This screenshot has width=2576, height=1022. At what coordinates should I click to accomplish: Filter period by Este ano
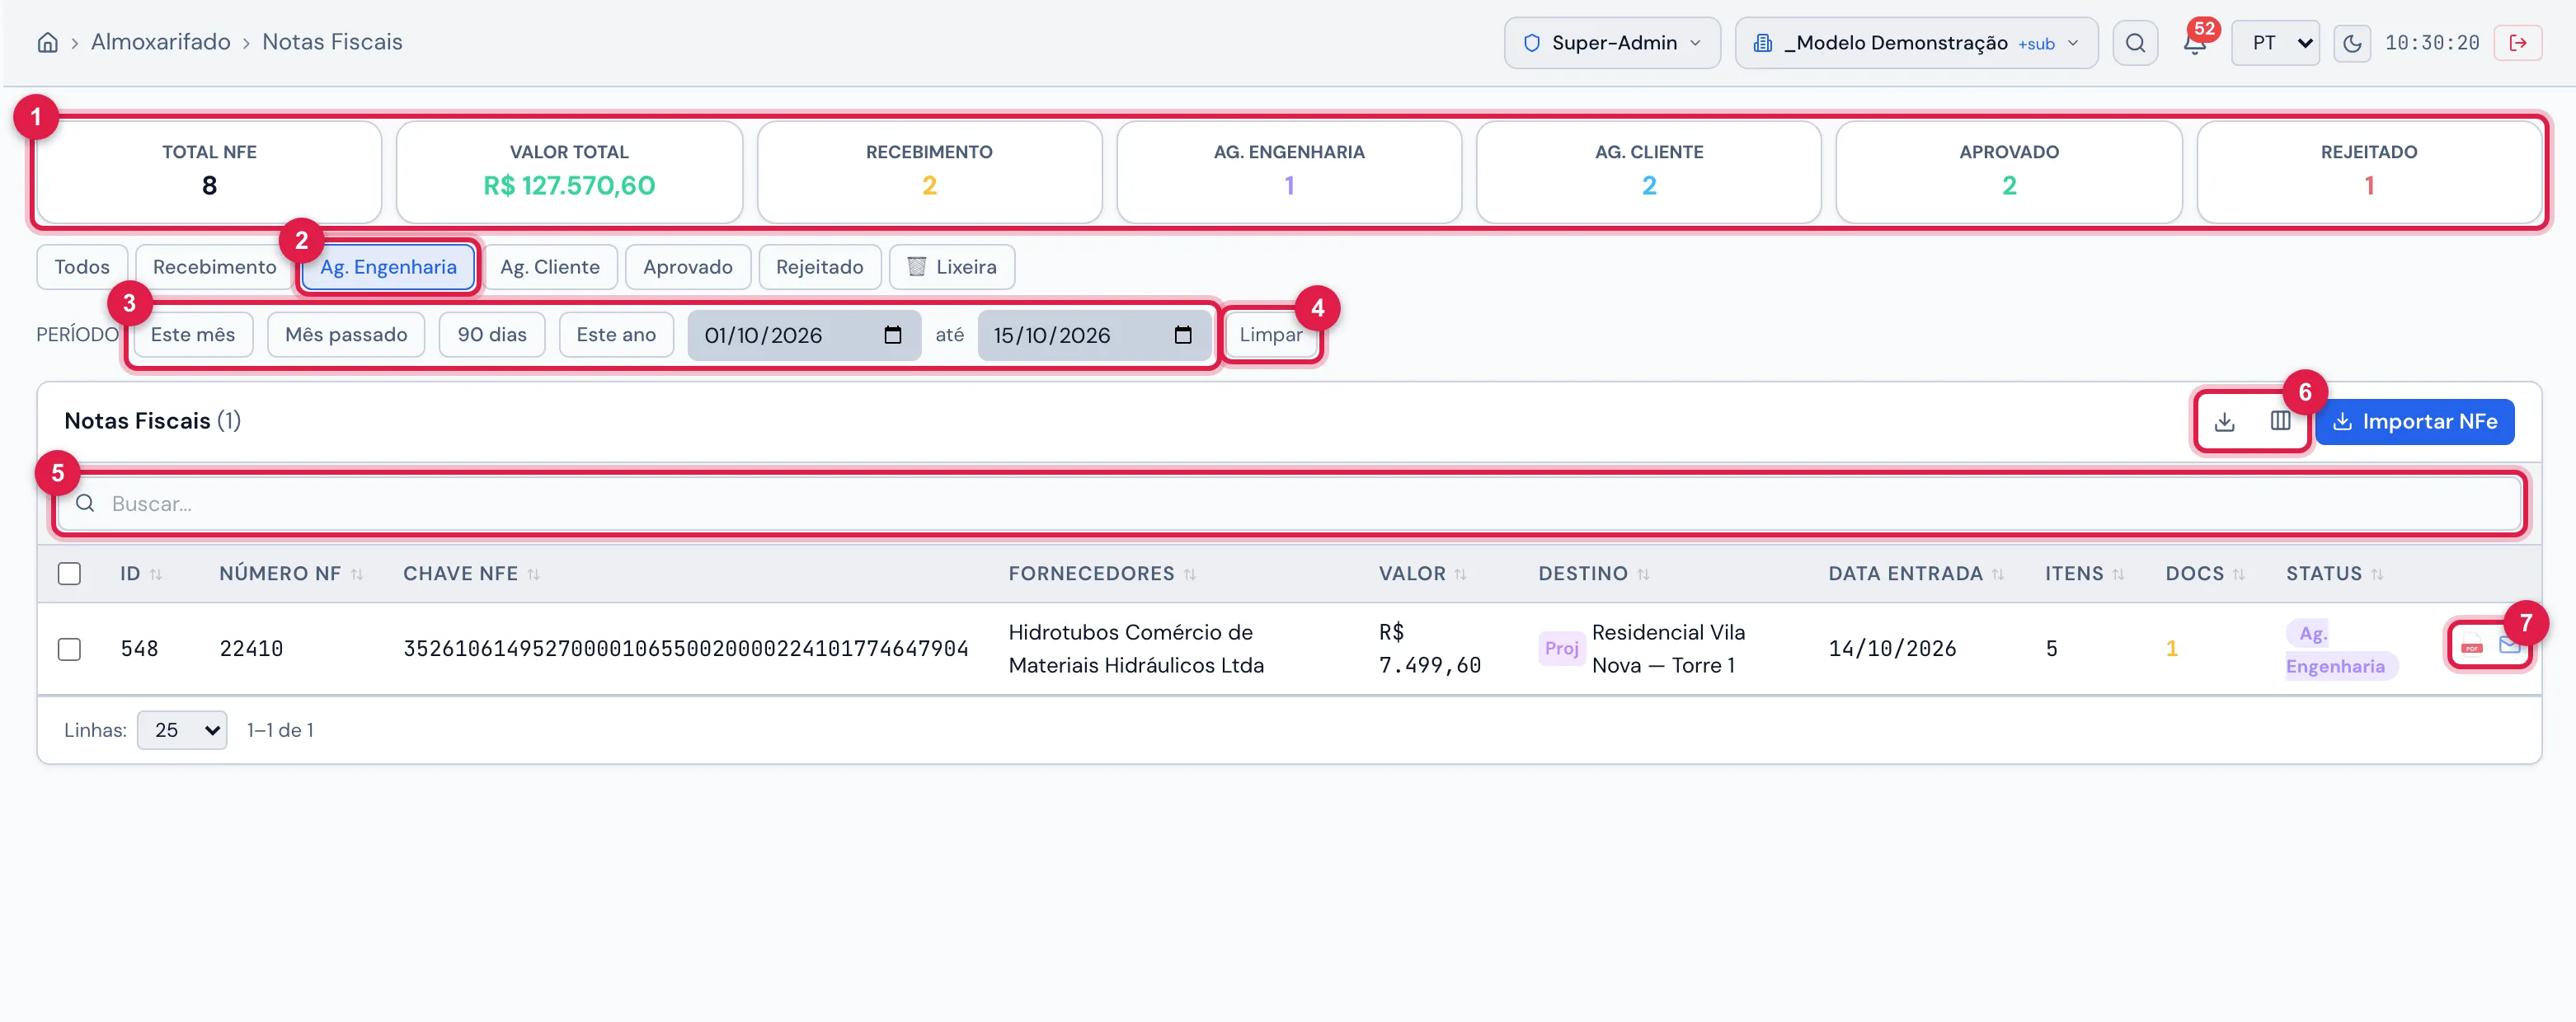616,335
